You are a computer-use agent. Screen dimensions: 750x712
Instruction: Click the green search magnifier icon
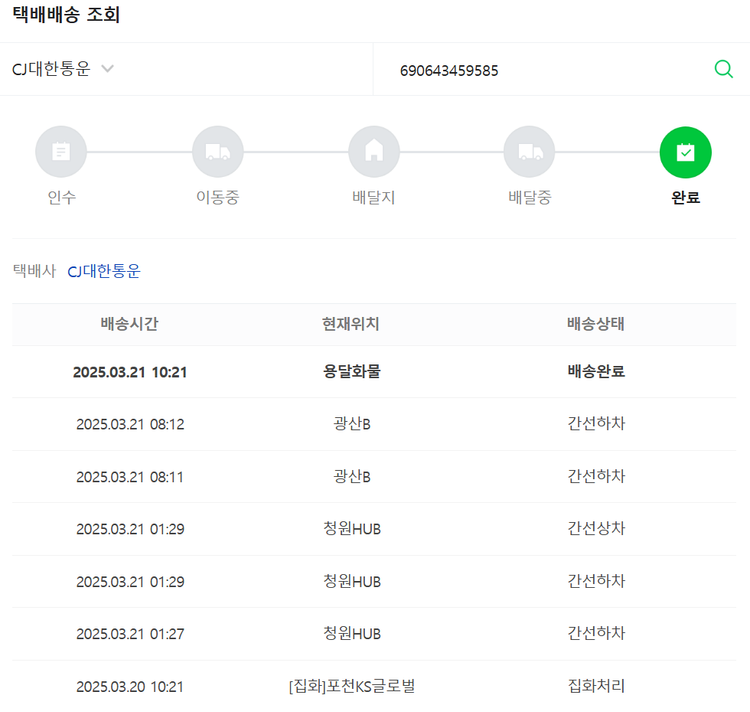tap(723, 69)
